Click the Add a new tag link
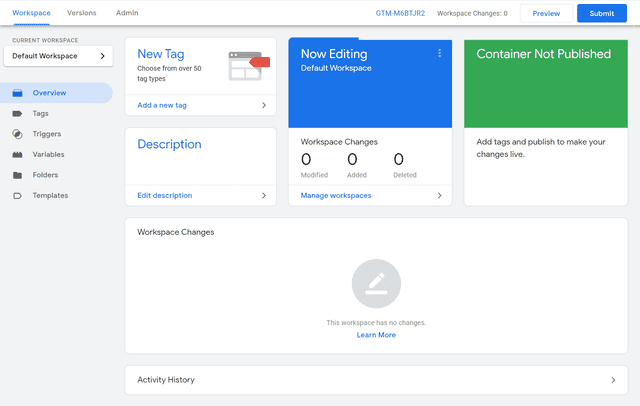640x406 pixels. [162, 105]
